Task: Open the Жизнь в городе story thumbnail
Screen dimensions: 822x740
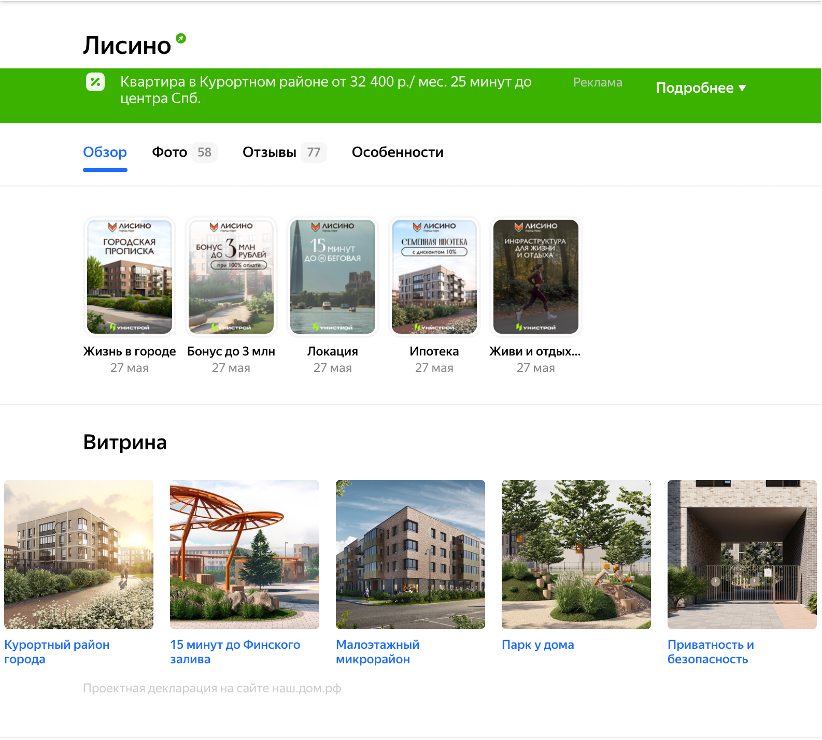Action: tap(130, 277)
